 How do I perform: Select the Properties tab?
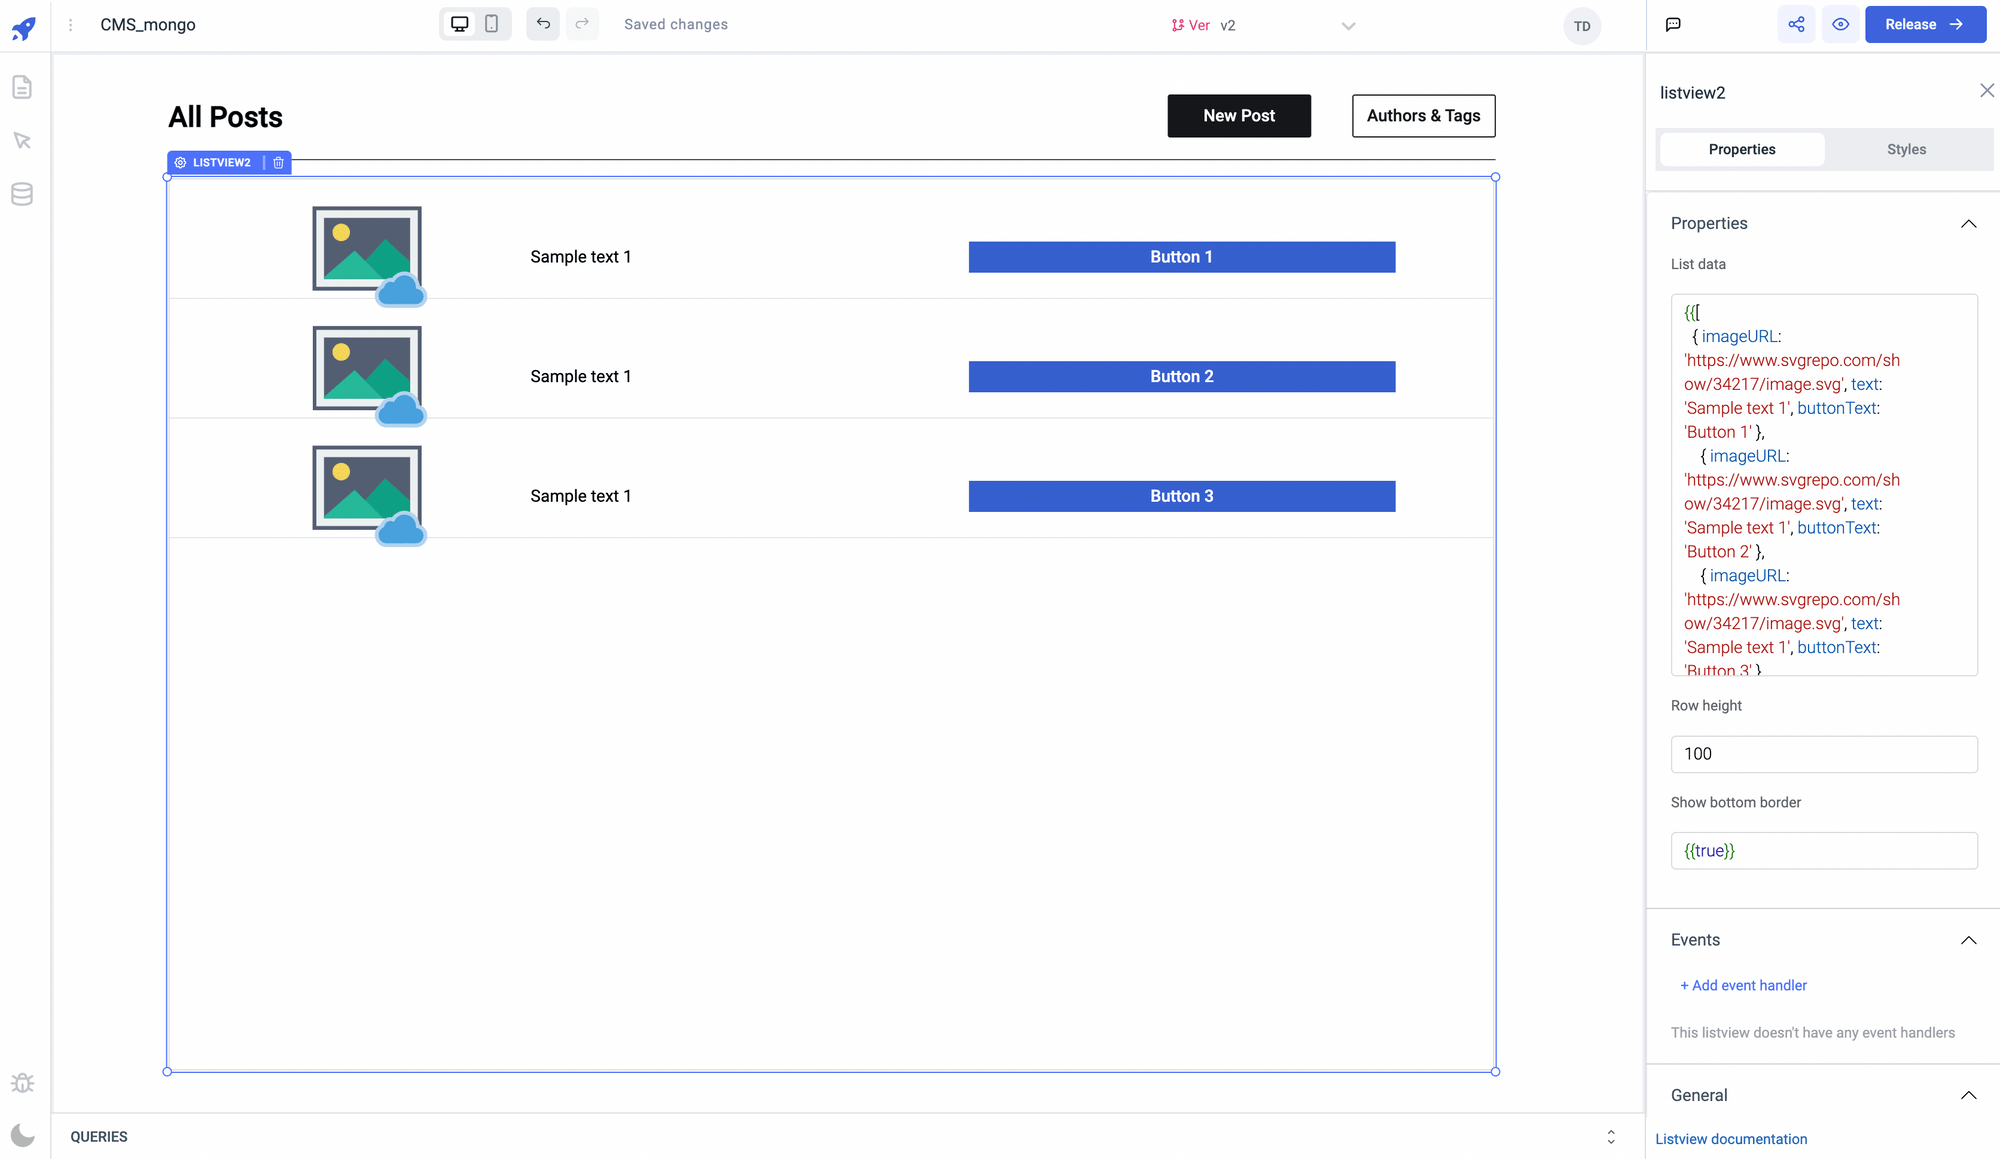coord(1741,150)
